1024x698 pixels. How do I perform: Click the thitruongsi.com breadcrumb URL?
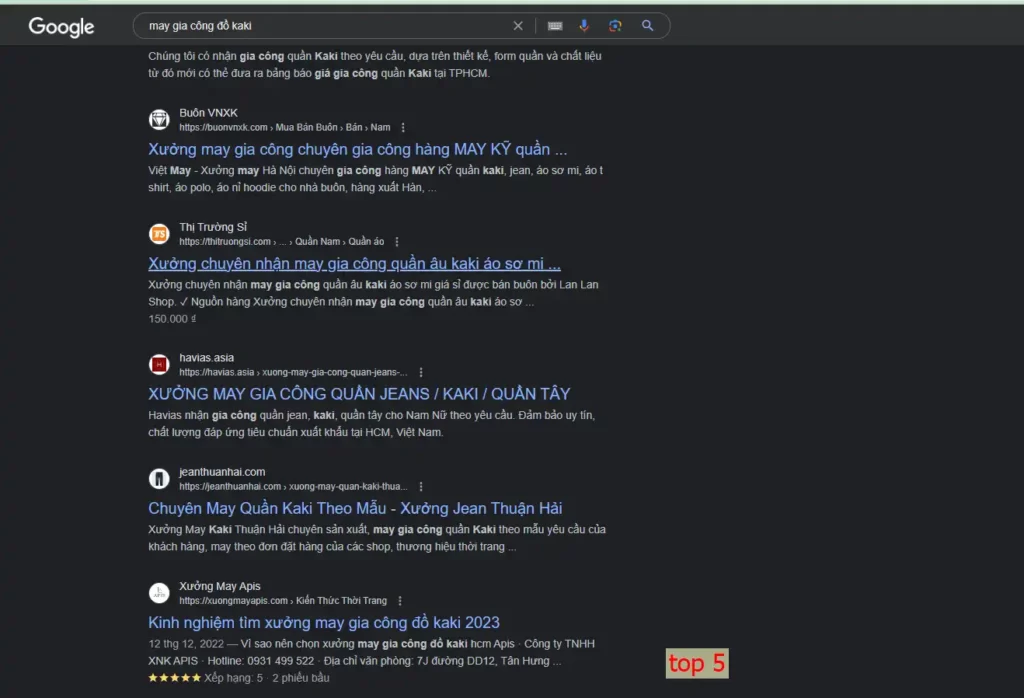click(x=281, y=242)
